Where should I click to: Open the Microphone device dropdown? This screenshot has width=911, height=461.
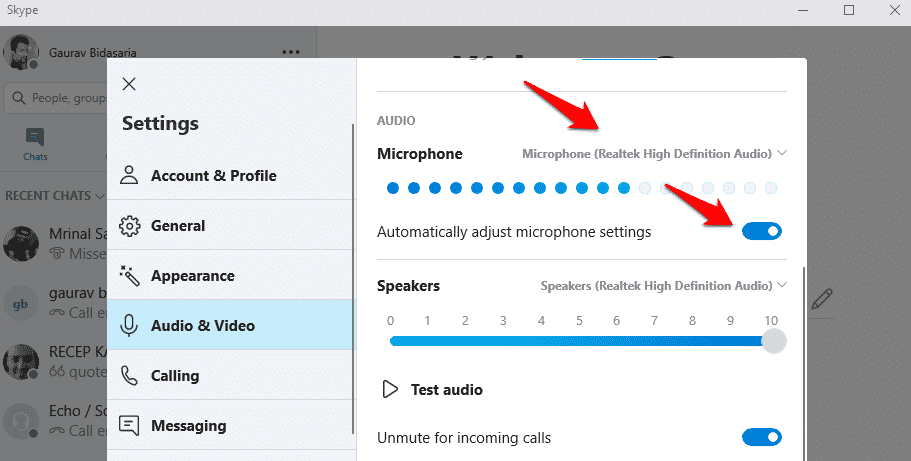(654, 153)
